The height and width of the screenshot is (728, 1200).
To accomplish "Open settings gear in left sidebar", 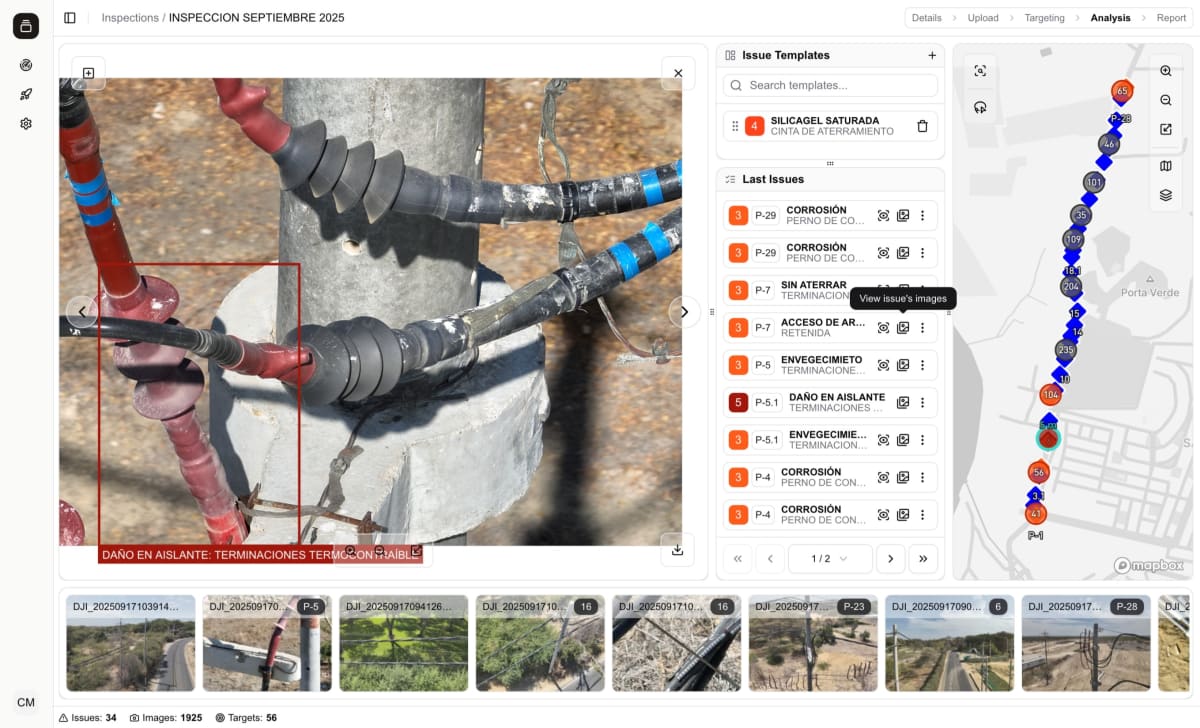I will [x=26, y=124].
